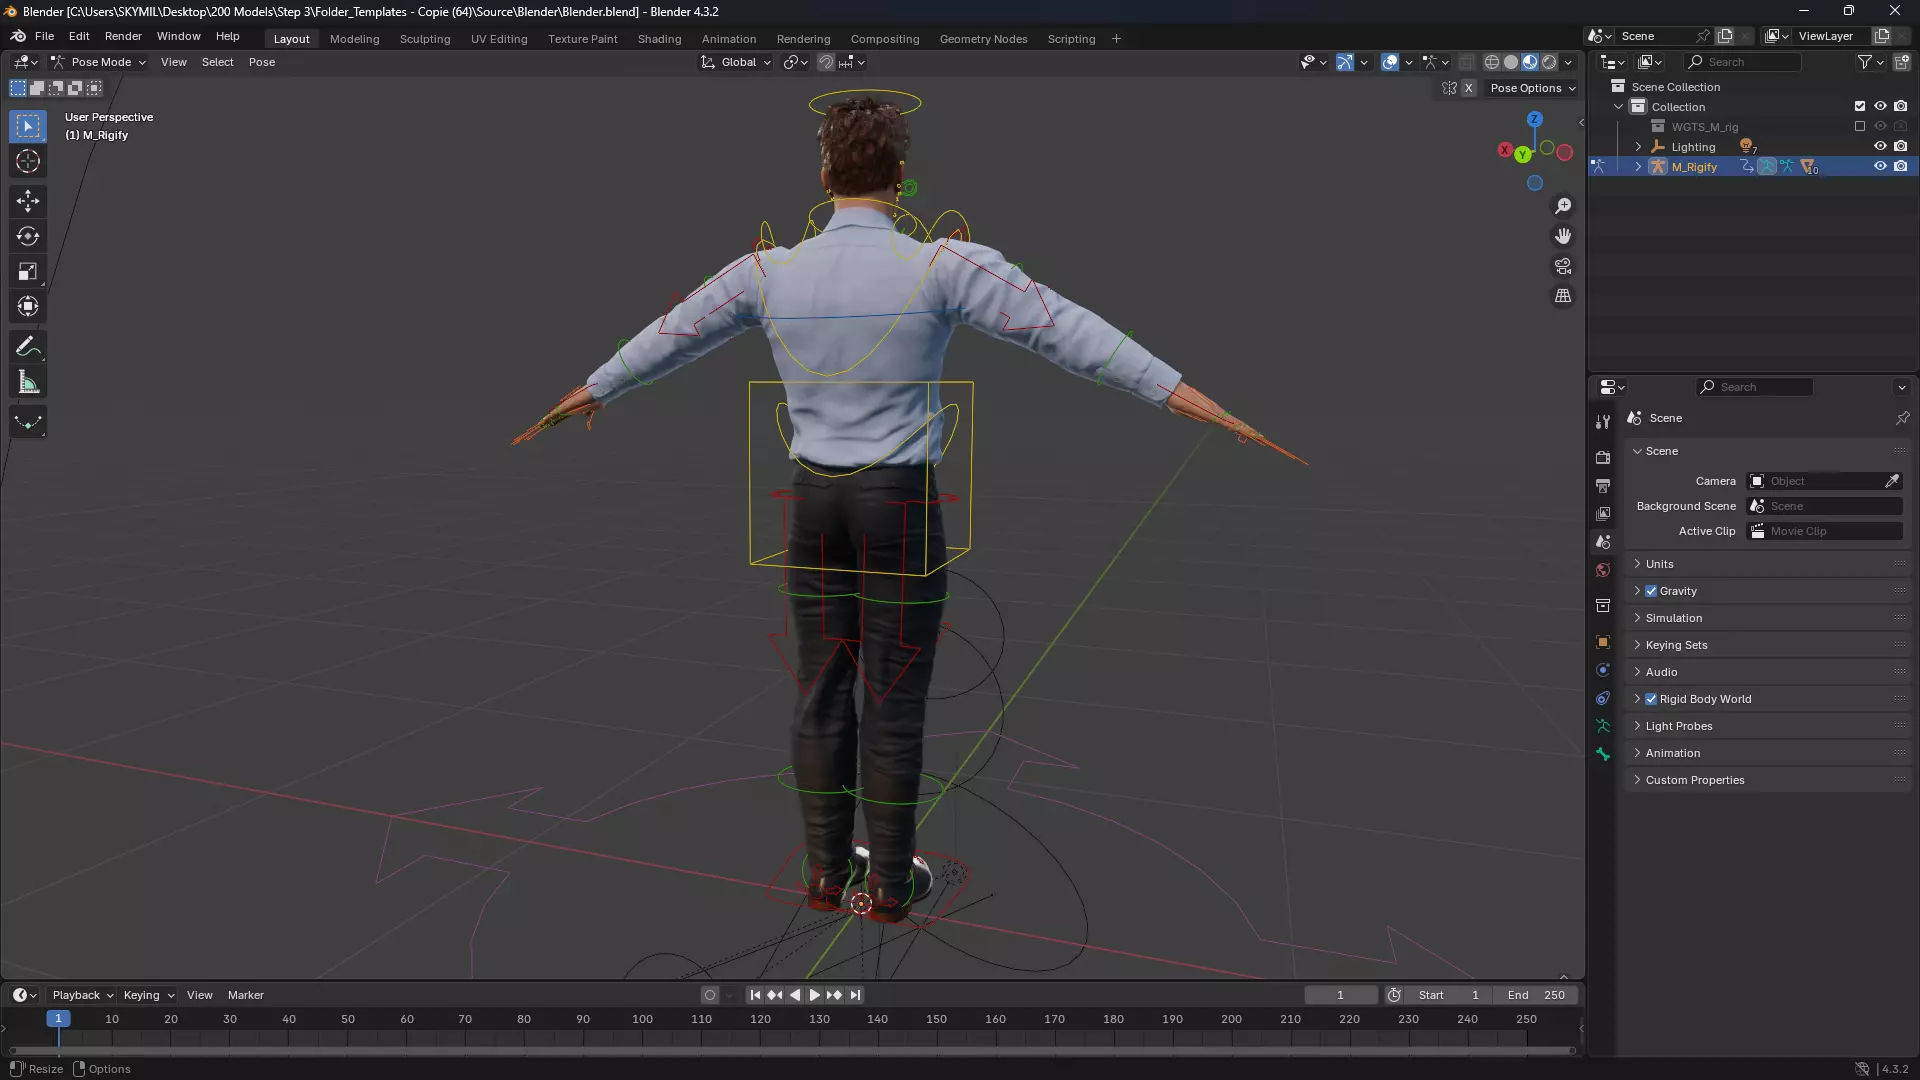The height and width of the screenshot is (1080, 1920).
Task: Expand the Audio panel
Action: coord(1768,672)
